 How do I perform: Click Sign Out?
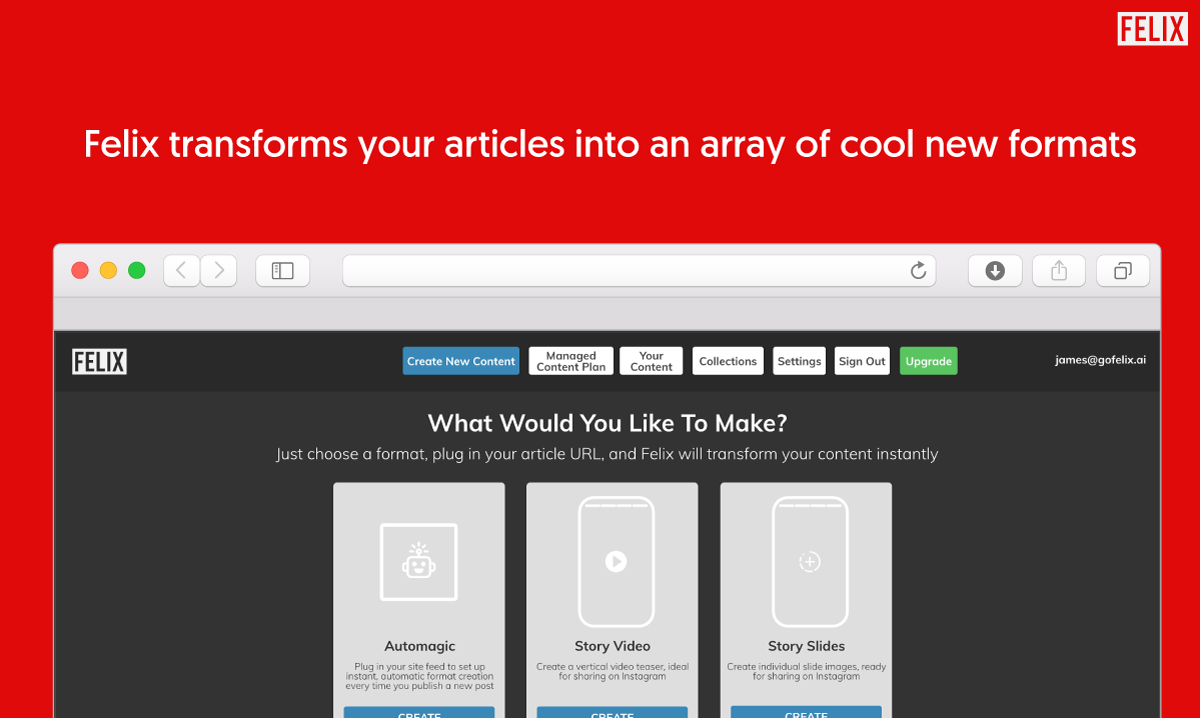[862, 361]
